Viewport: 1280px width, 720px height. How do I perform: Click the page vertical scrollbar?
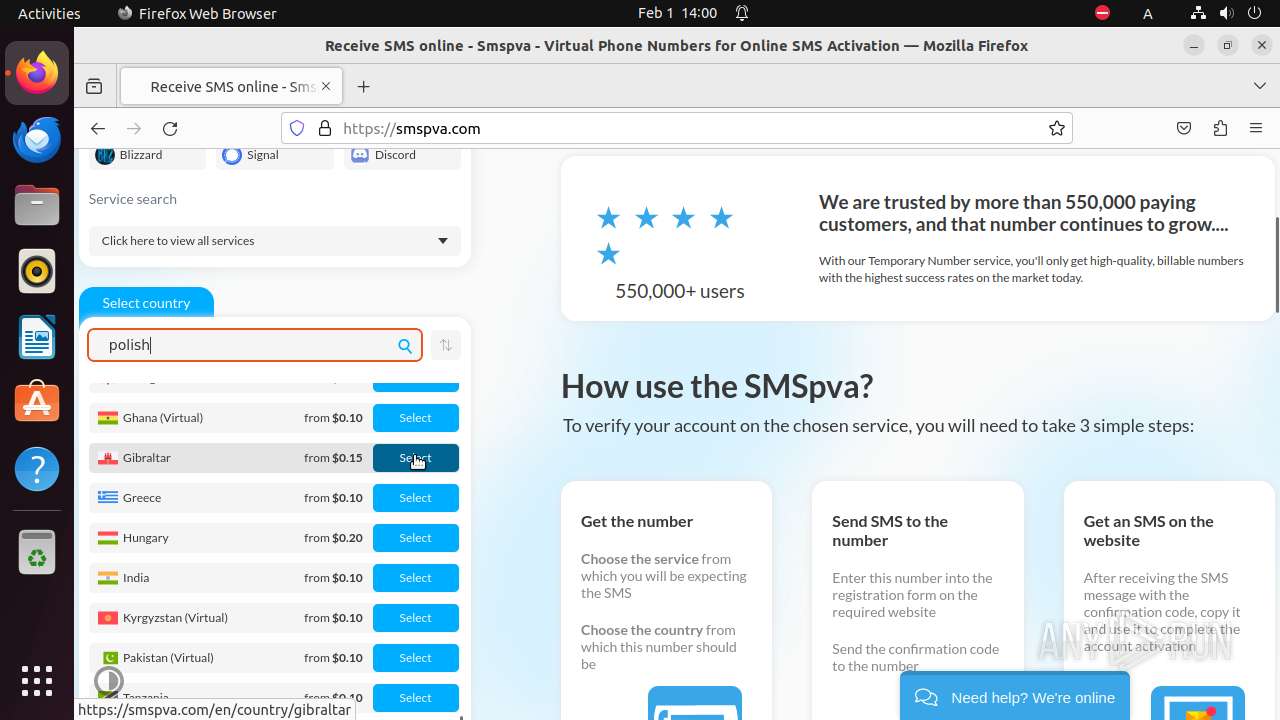1276,265
